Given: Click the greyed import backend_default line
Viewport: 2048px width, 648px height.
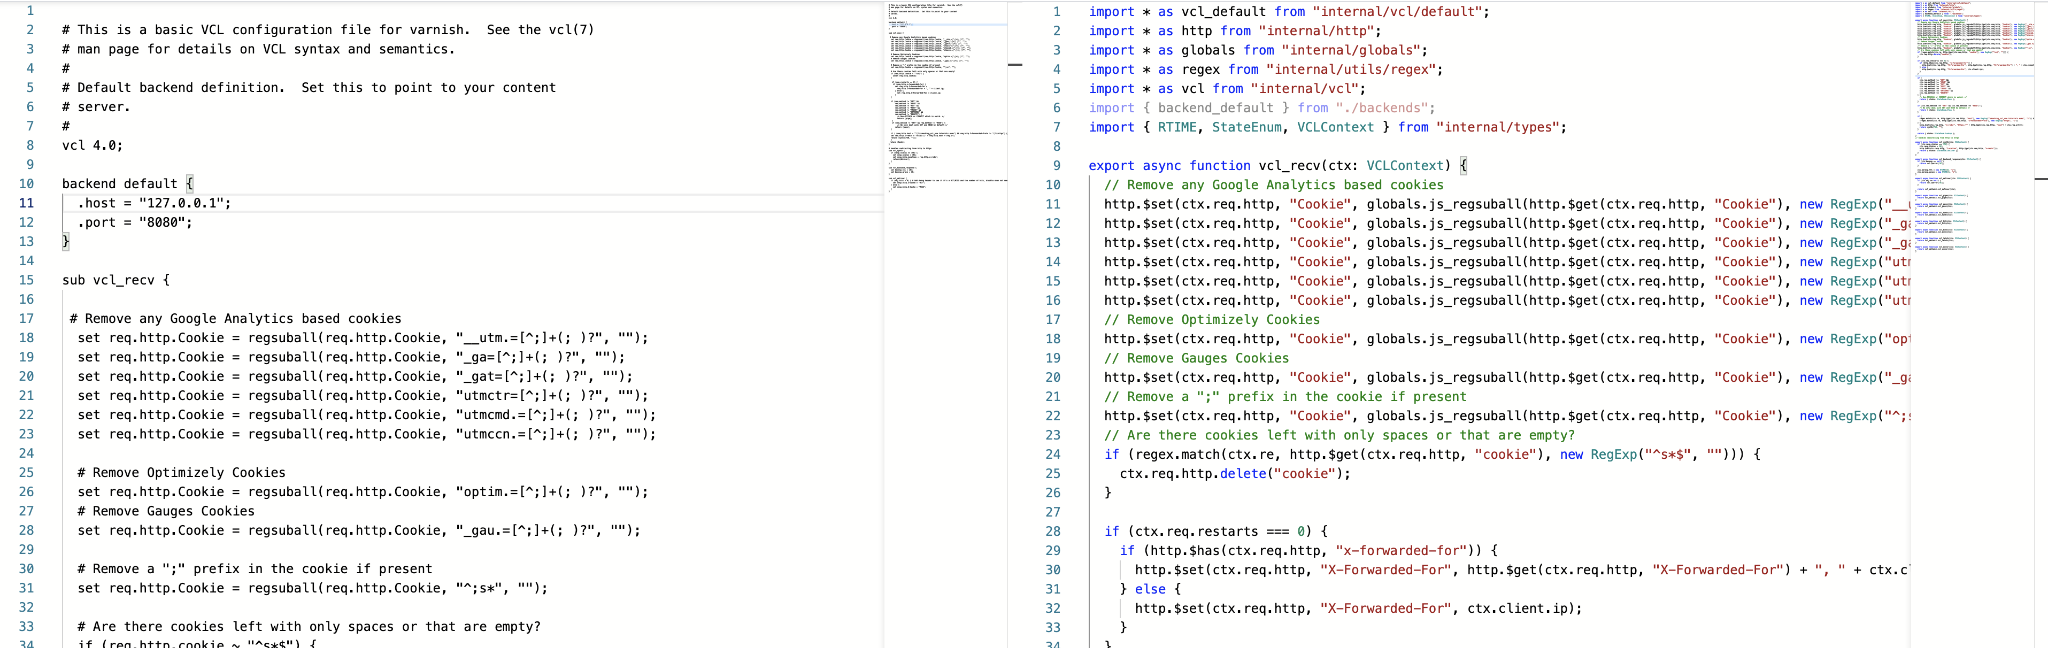Looking at the screenshot, I should pyautogui.click(x=1262, y=108).
